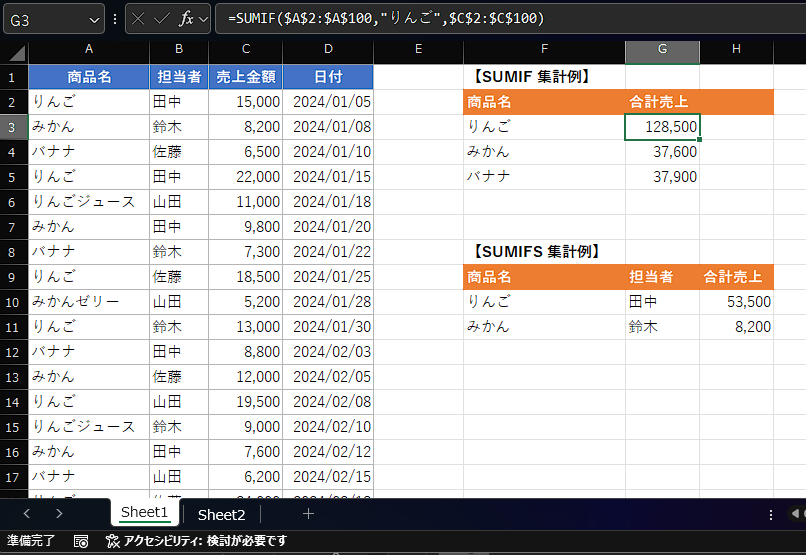Click the Insert Function fx icon
Viewport: 806px width, 555px height.
(186, 19)
